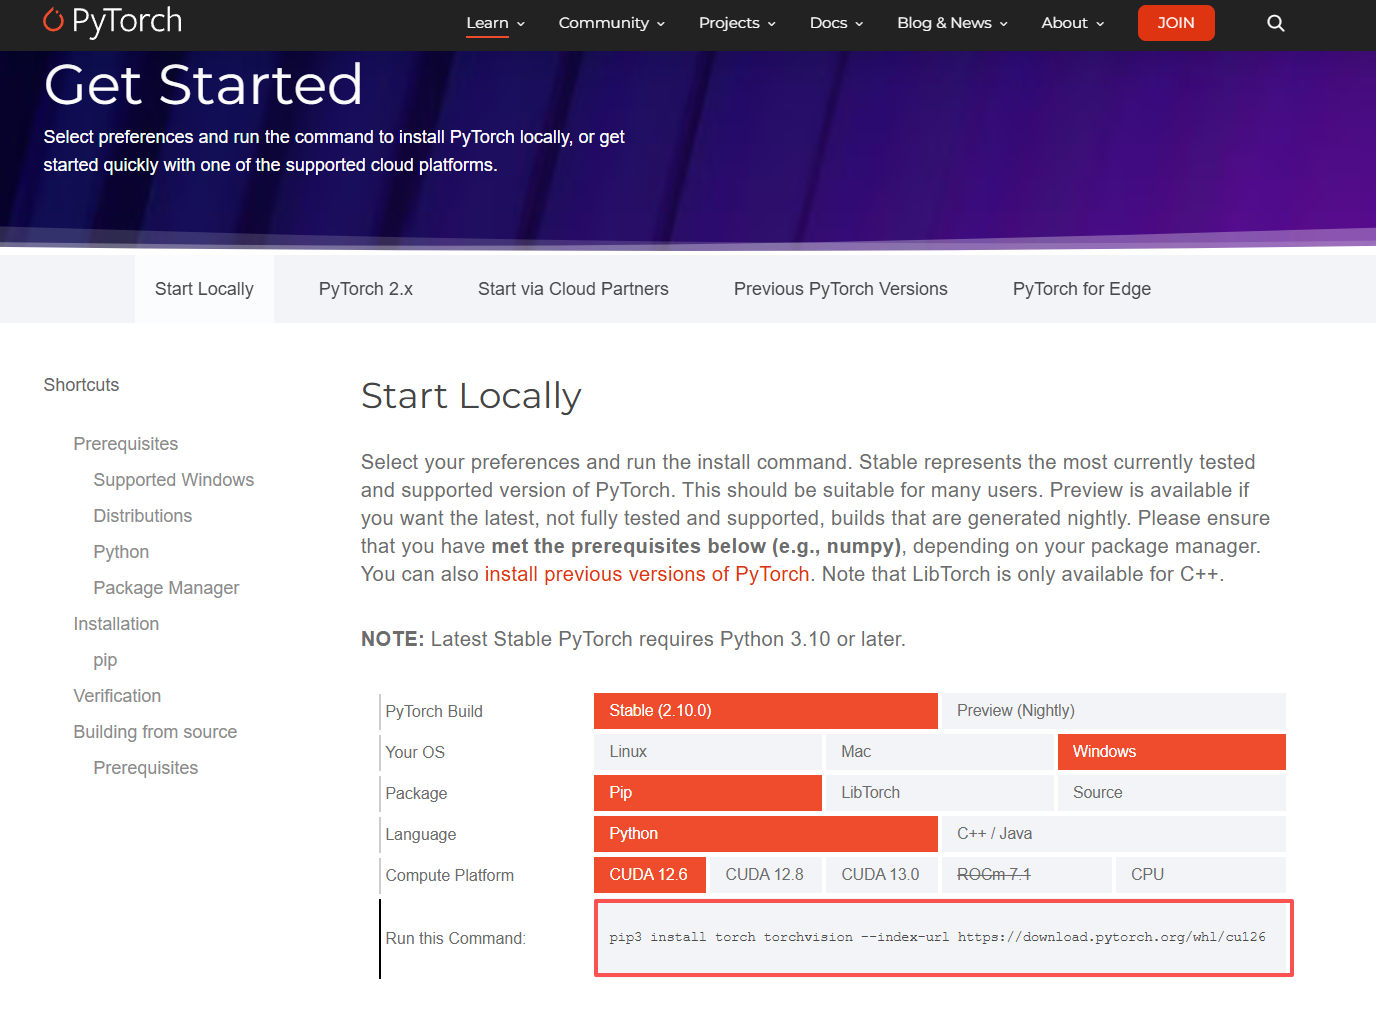Open the Verification shortcut
Viewport: 1376px width, 1011px height.
pos(117,696)
